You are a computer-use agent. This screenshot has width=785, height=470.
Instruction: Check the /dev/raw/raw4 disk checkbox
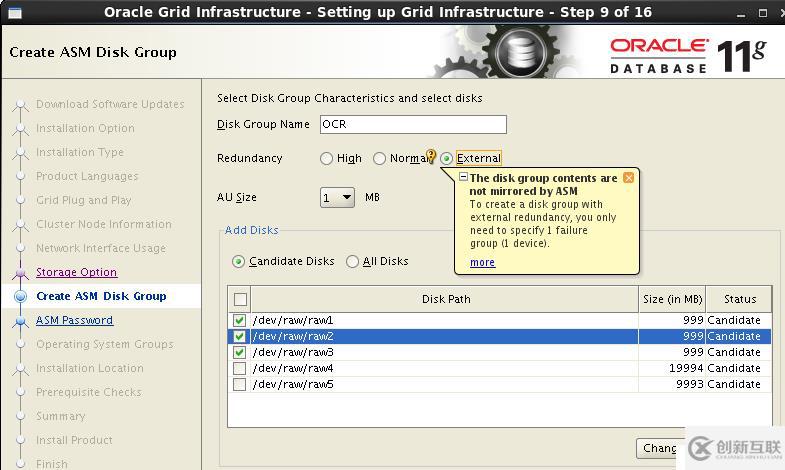(x=240, y=369)
